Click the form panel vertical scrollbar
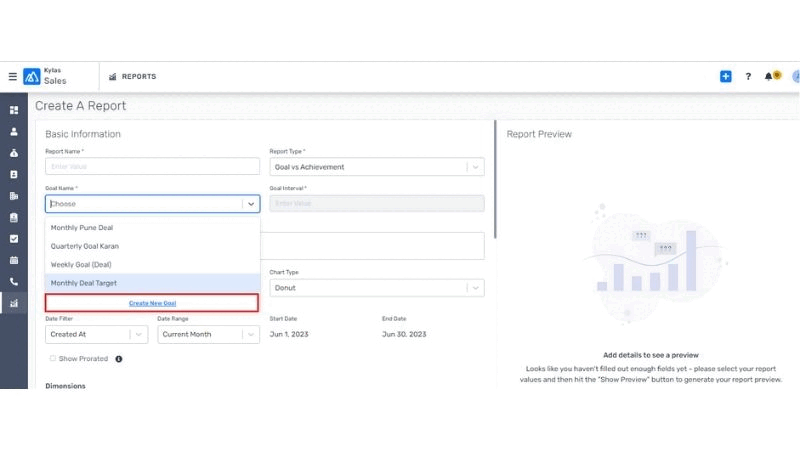 coord(495,179)
